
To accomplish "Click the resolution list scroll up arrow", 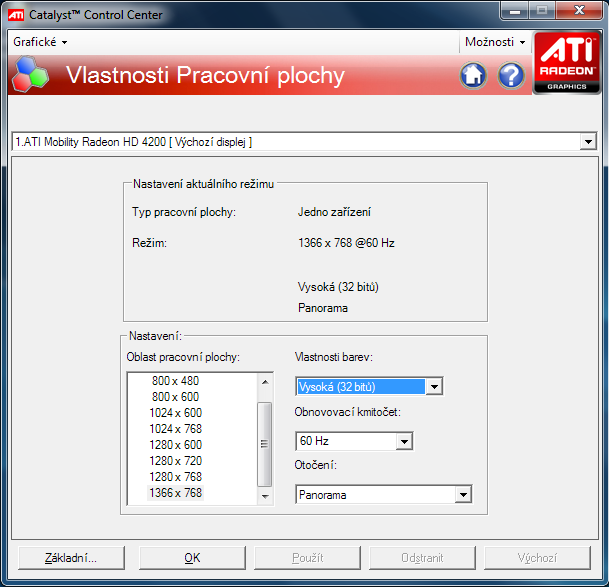I will click(265, 382).
